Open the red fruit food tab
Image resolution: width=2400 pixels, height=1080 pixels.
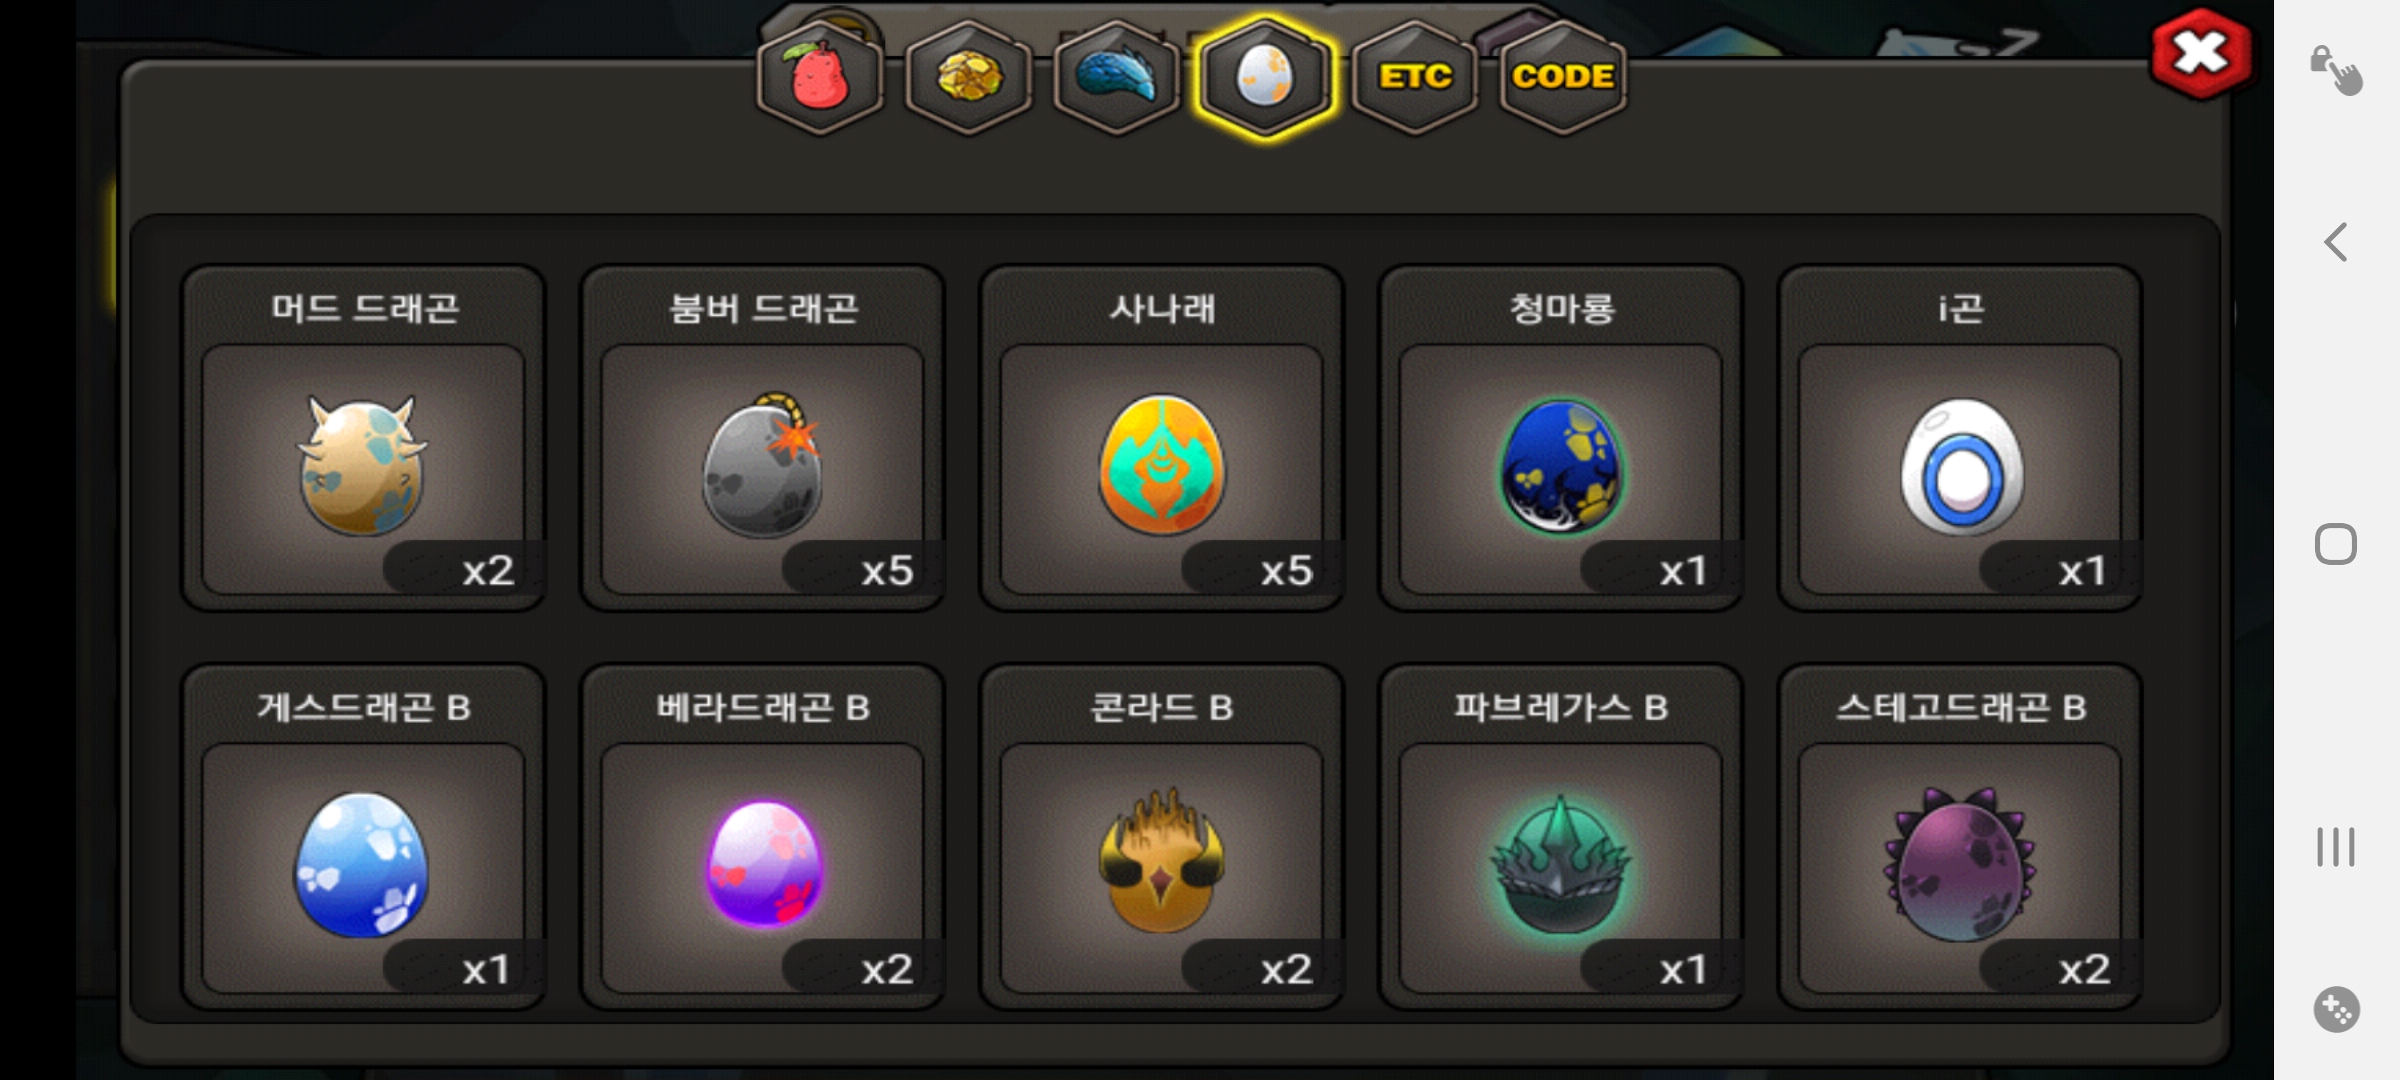[x=820, y=77]
